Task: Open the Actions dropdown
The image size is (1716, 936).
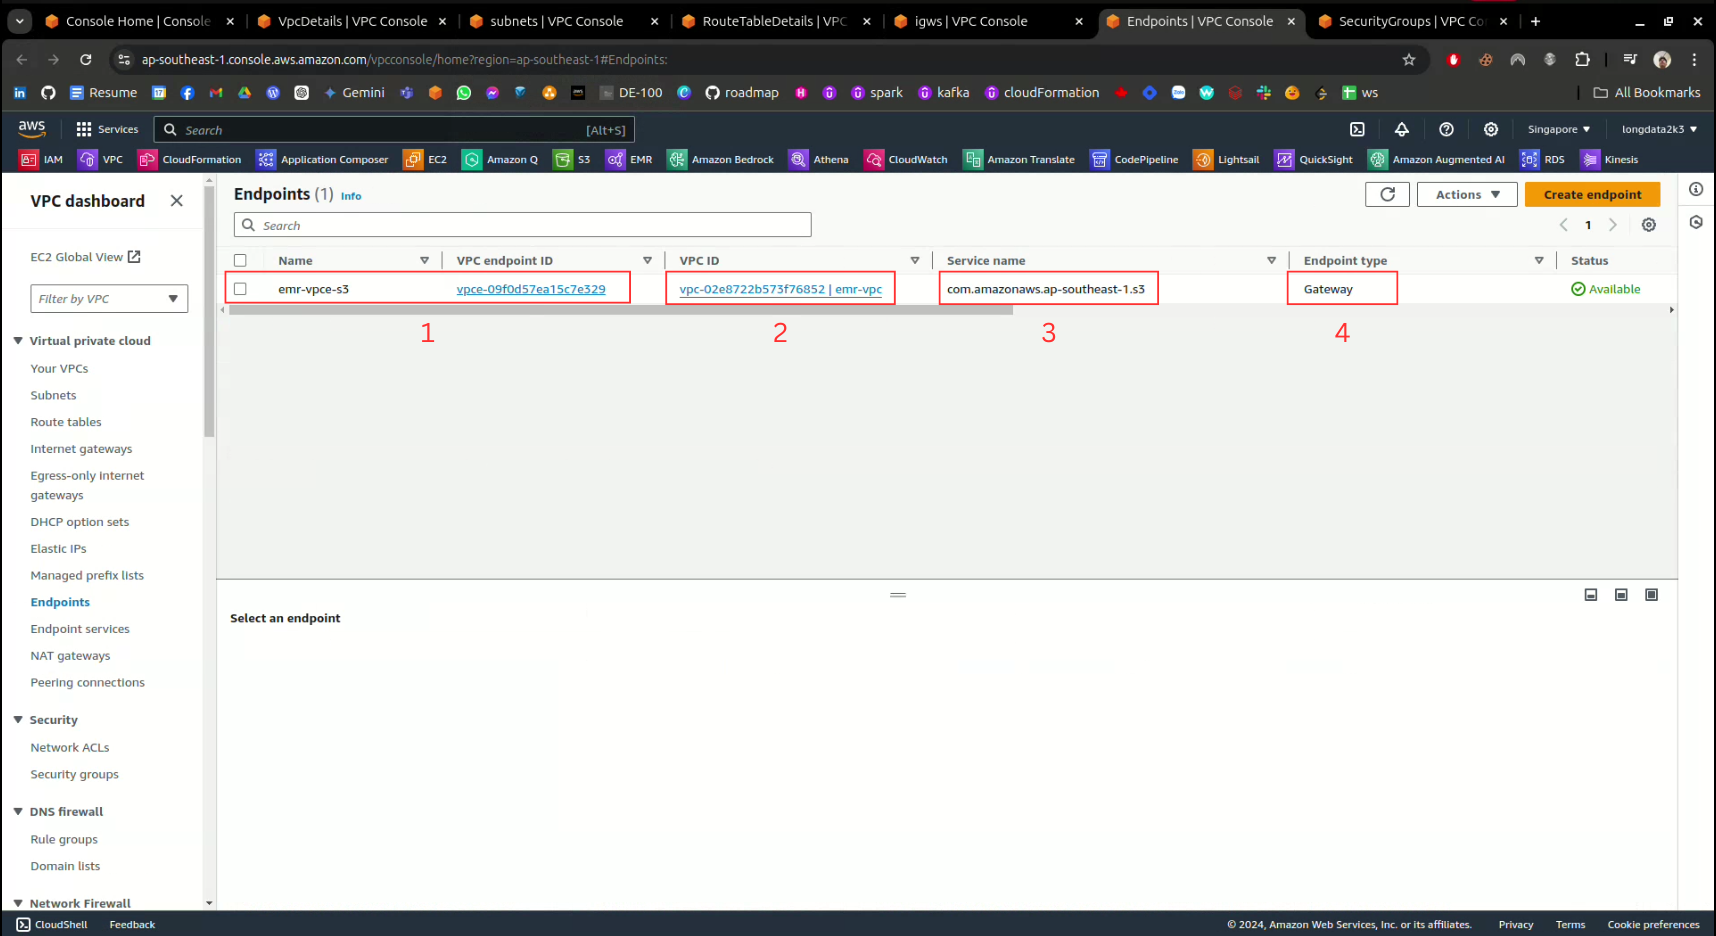Action: (1466, 195)
